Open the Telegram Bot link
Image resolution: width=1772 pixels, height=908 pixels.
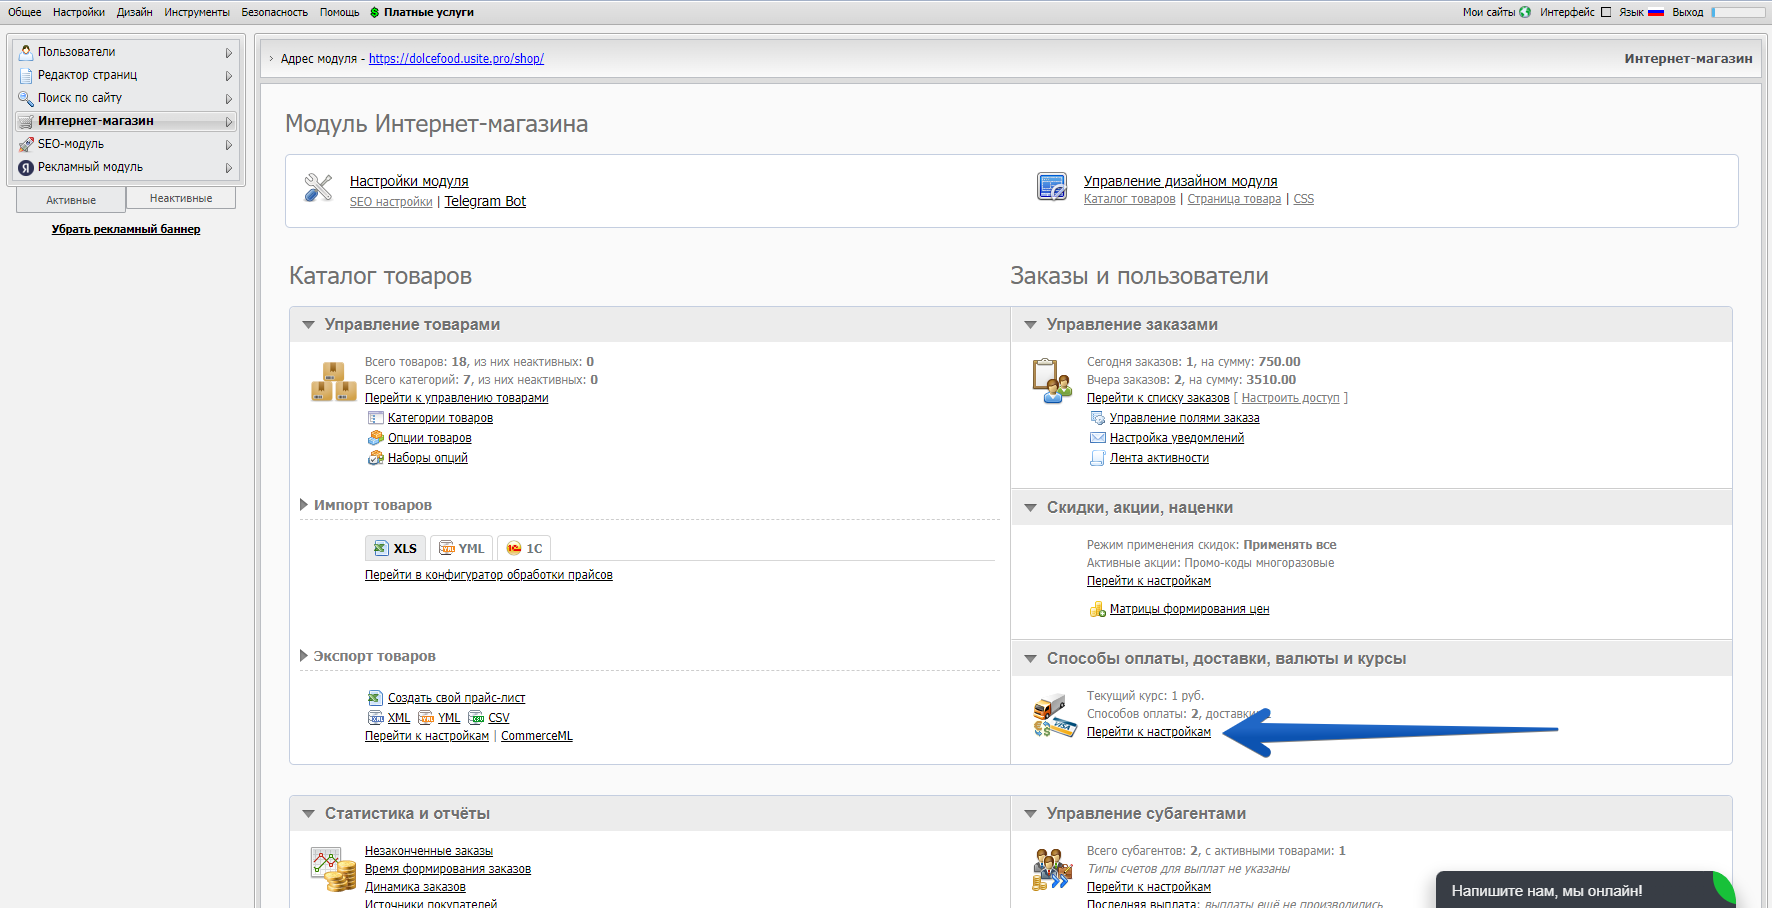coord(485,201)
